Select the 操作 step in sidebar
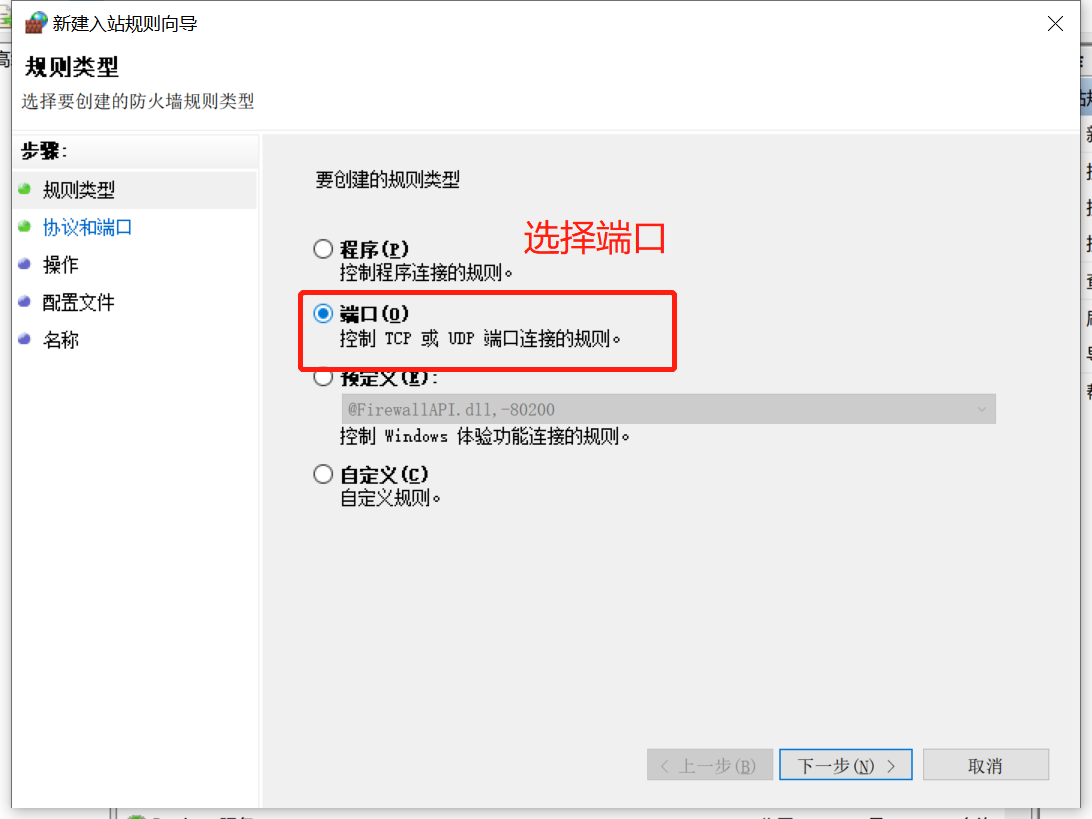Image resolution: width=1092 pixels, height=819 pixels. [x=61, y=265]
